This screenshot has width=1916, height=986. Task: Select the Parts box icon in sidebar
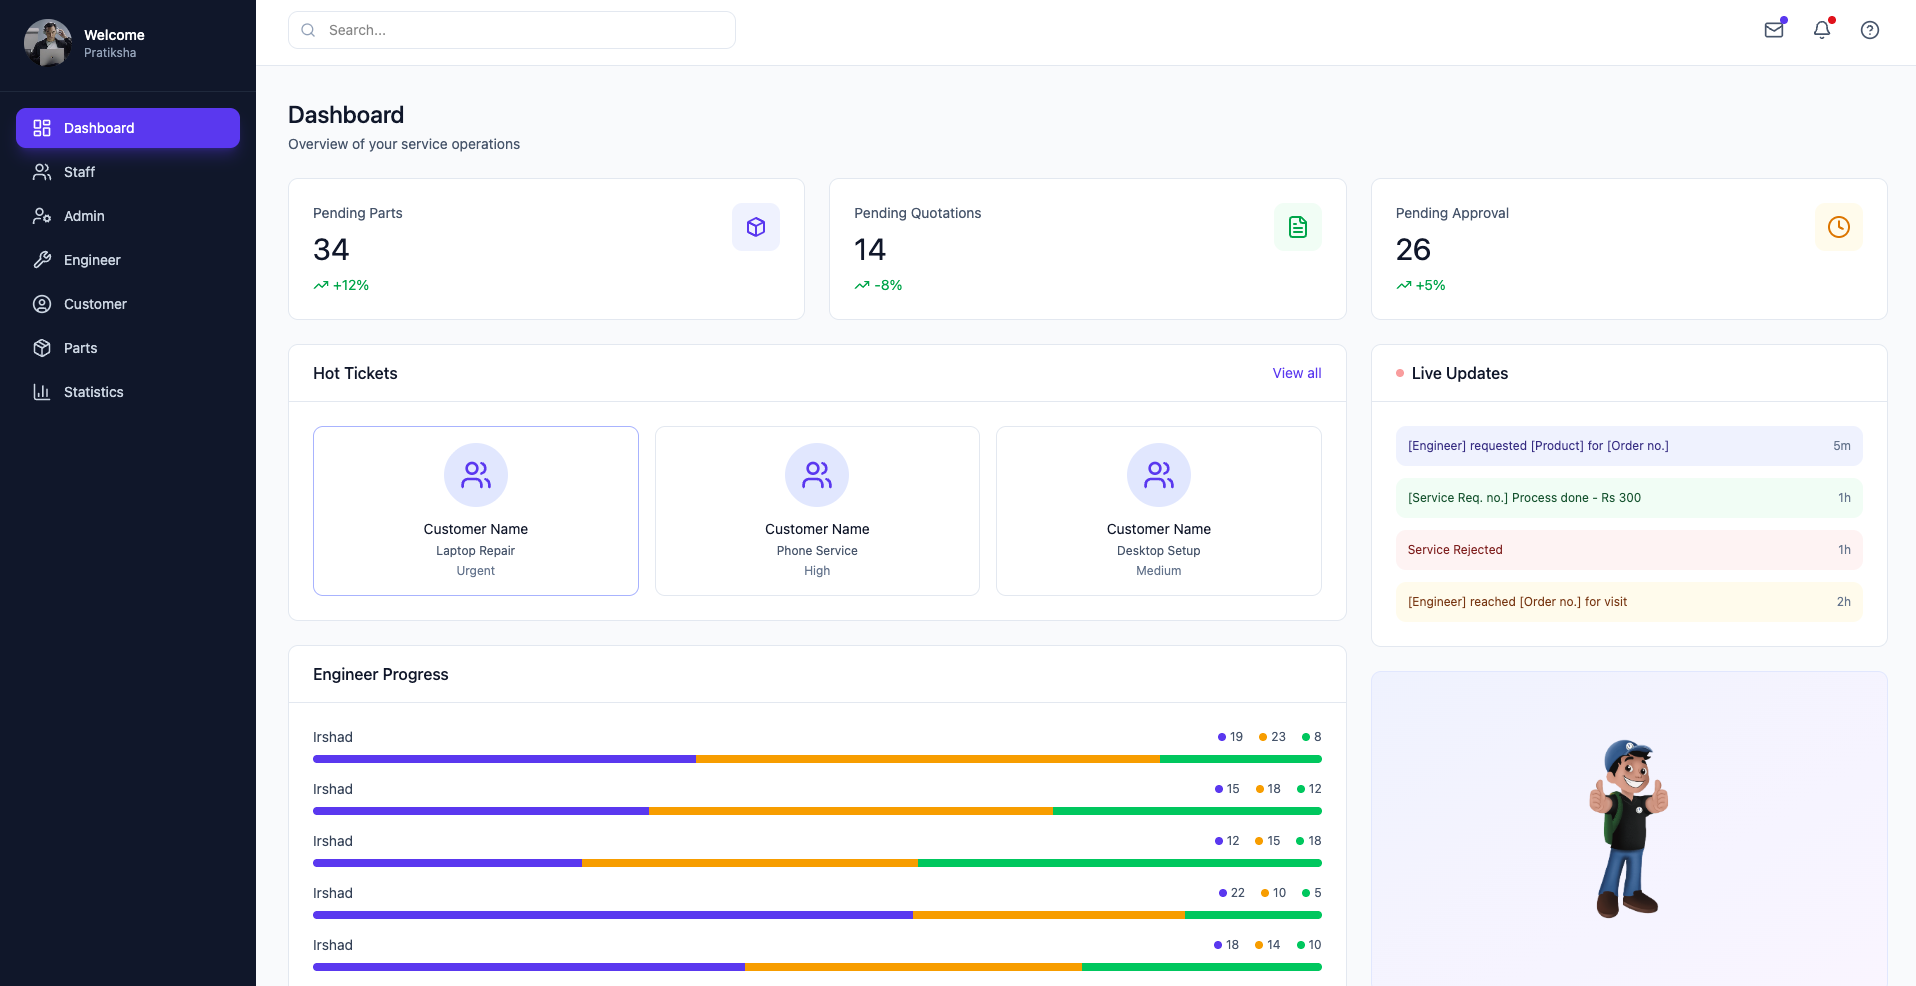41,348
